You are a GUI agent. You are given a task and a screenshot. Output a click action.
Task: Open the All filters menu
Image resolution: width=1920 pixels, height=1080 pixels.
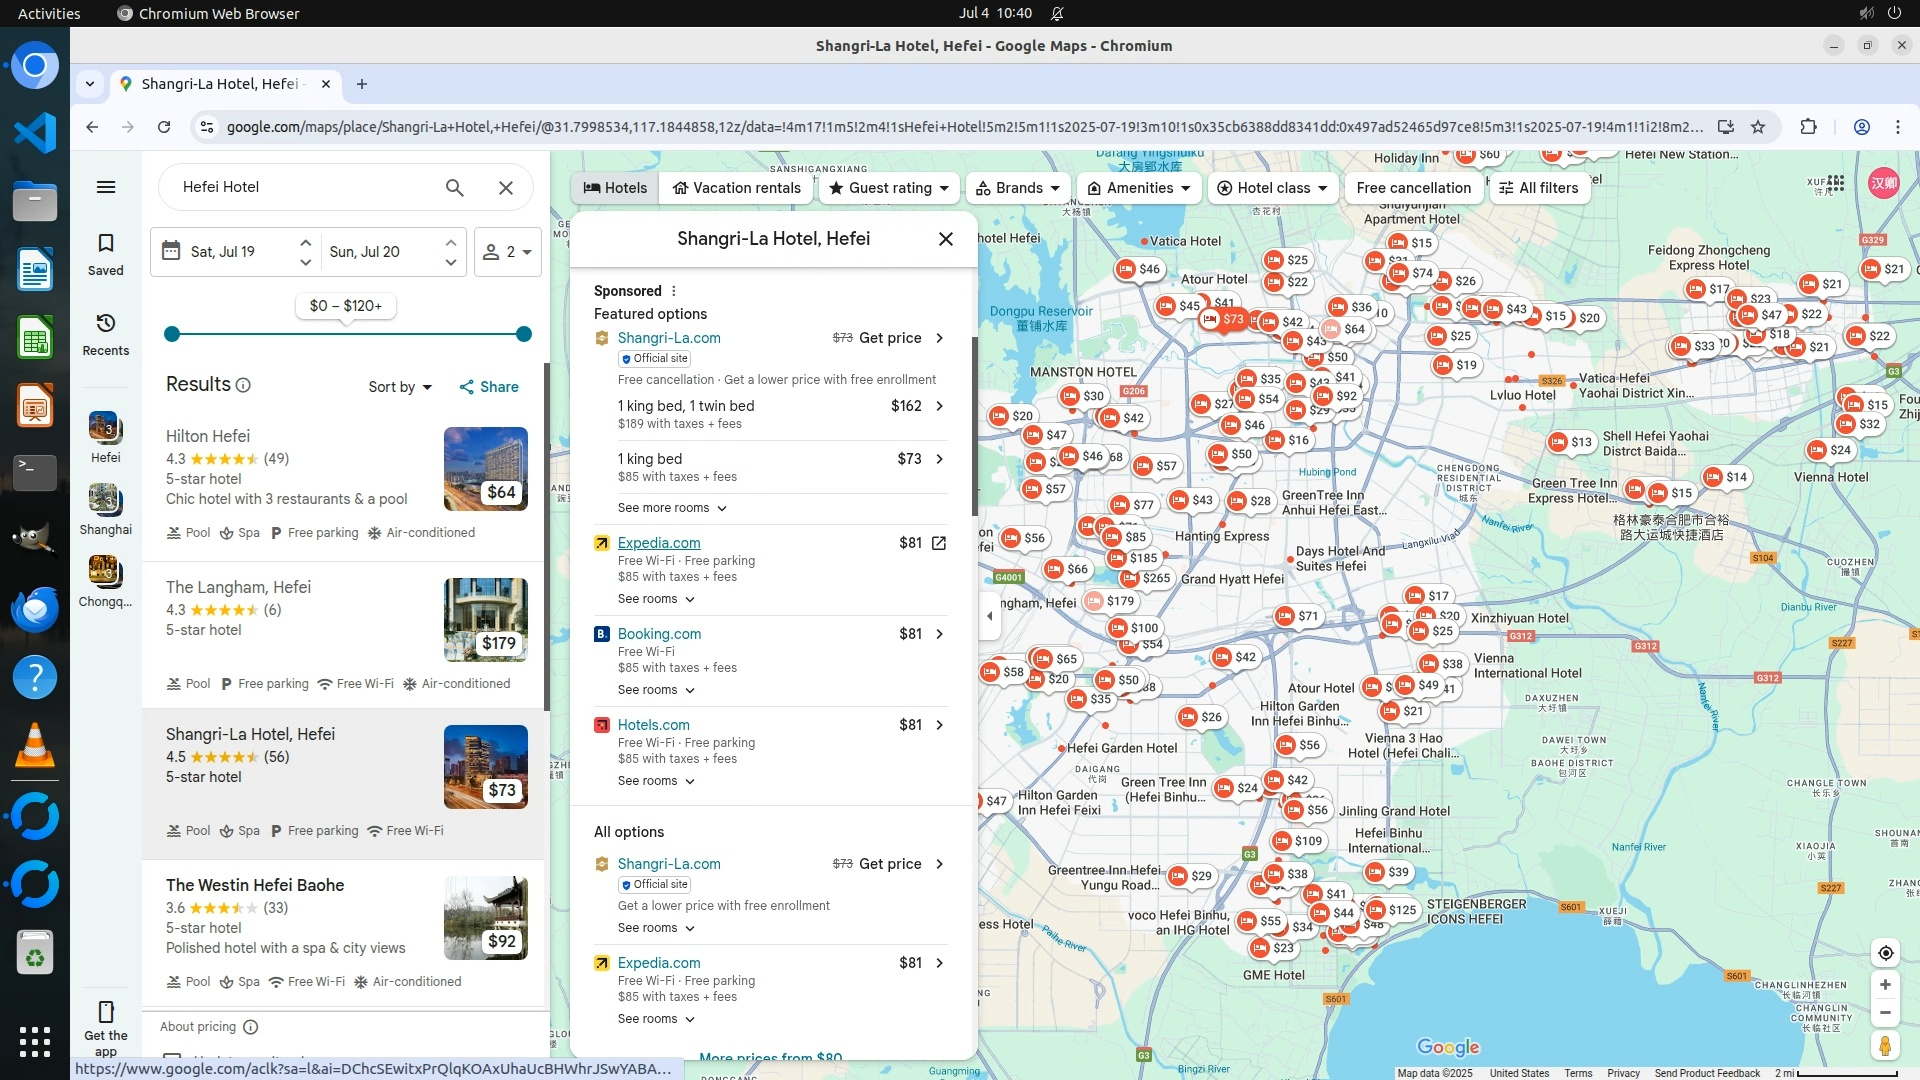click(1538, 188)
